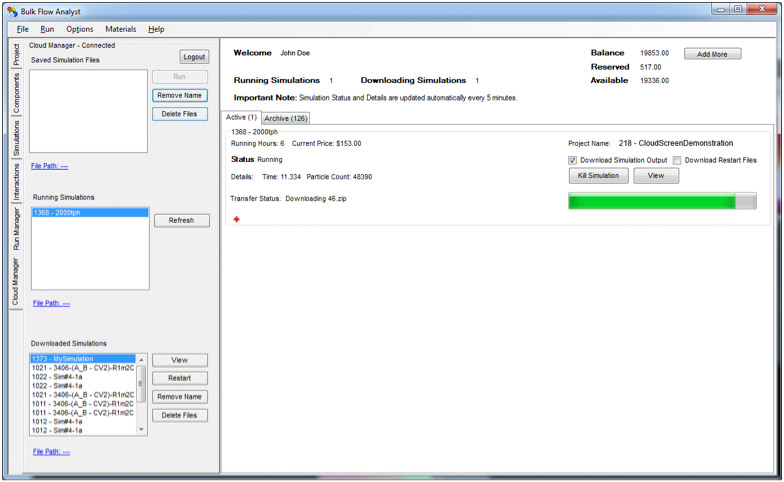Click the Bulk Flow Analyst app icon
This screenshot has height=482, width=784.
[x=11, y=10]
